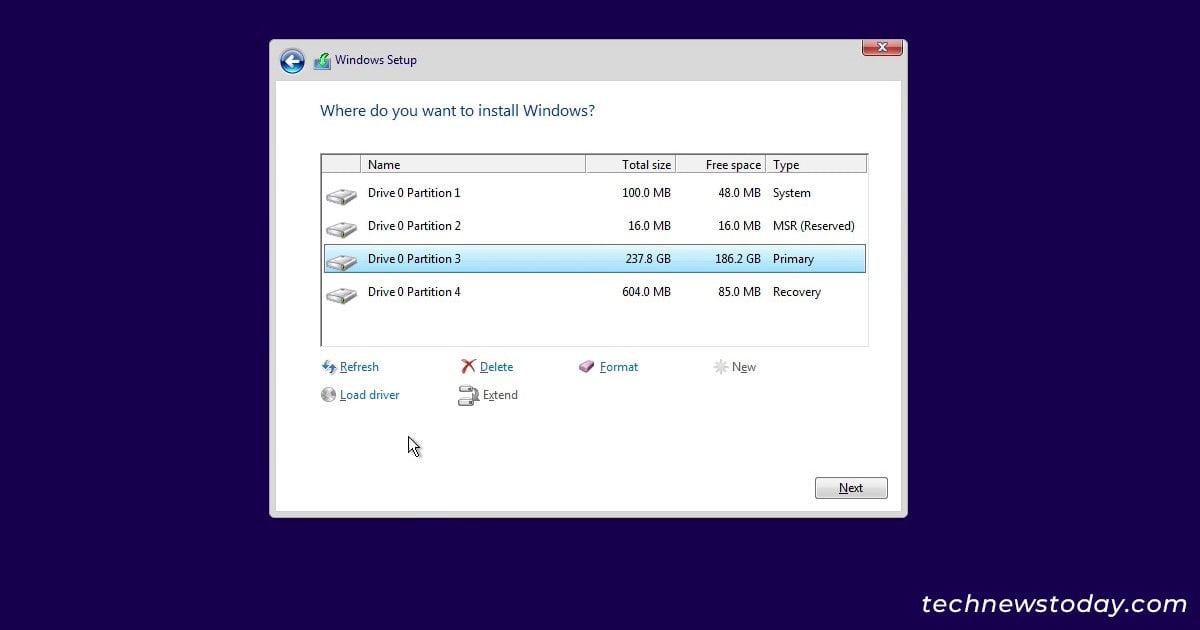Close the Windows Setup window
Viewport: 1200px width, 630px height.
(882, 48)
